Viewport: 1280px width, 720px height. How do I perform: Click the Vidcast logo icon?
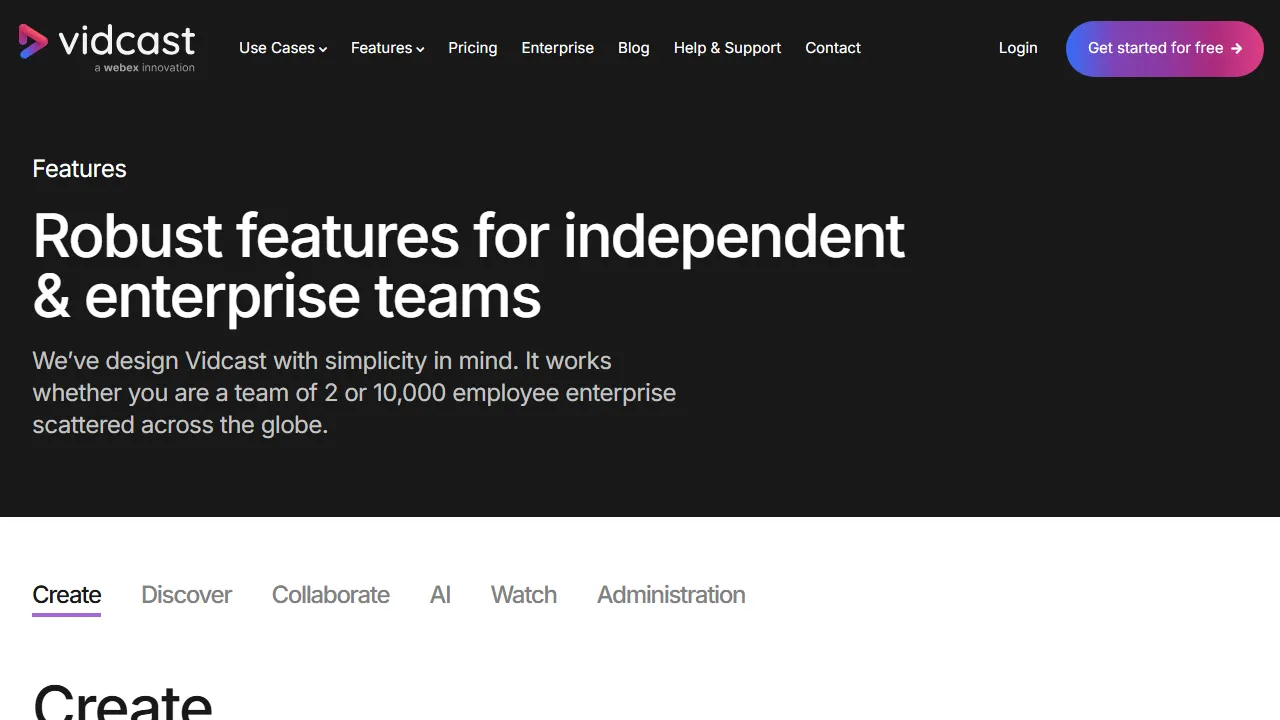click(33, 41)
